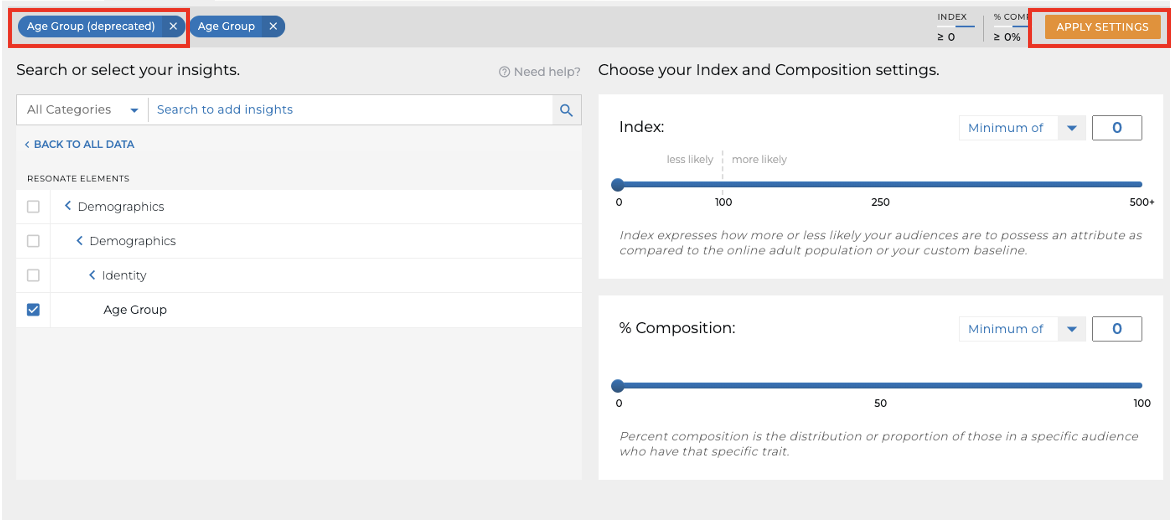Click the Search to add insights field

[350, 110]
